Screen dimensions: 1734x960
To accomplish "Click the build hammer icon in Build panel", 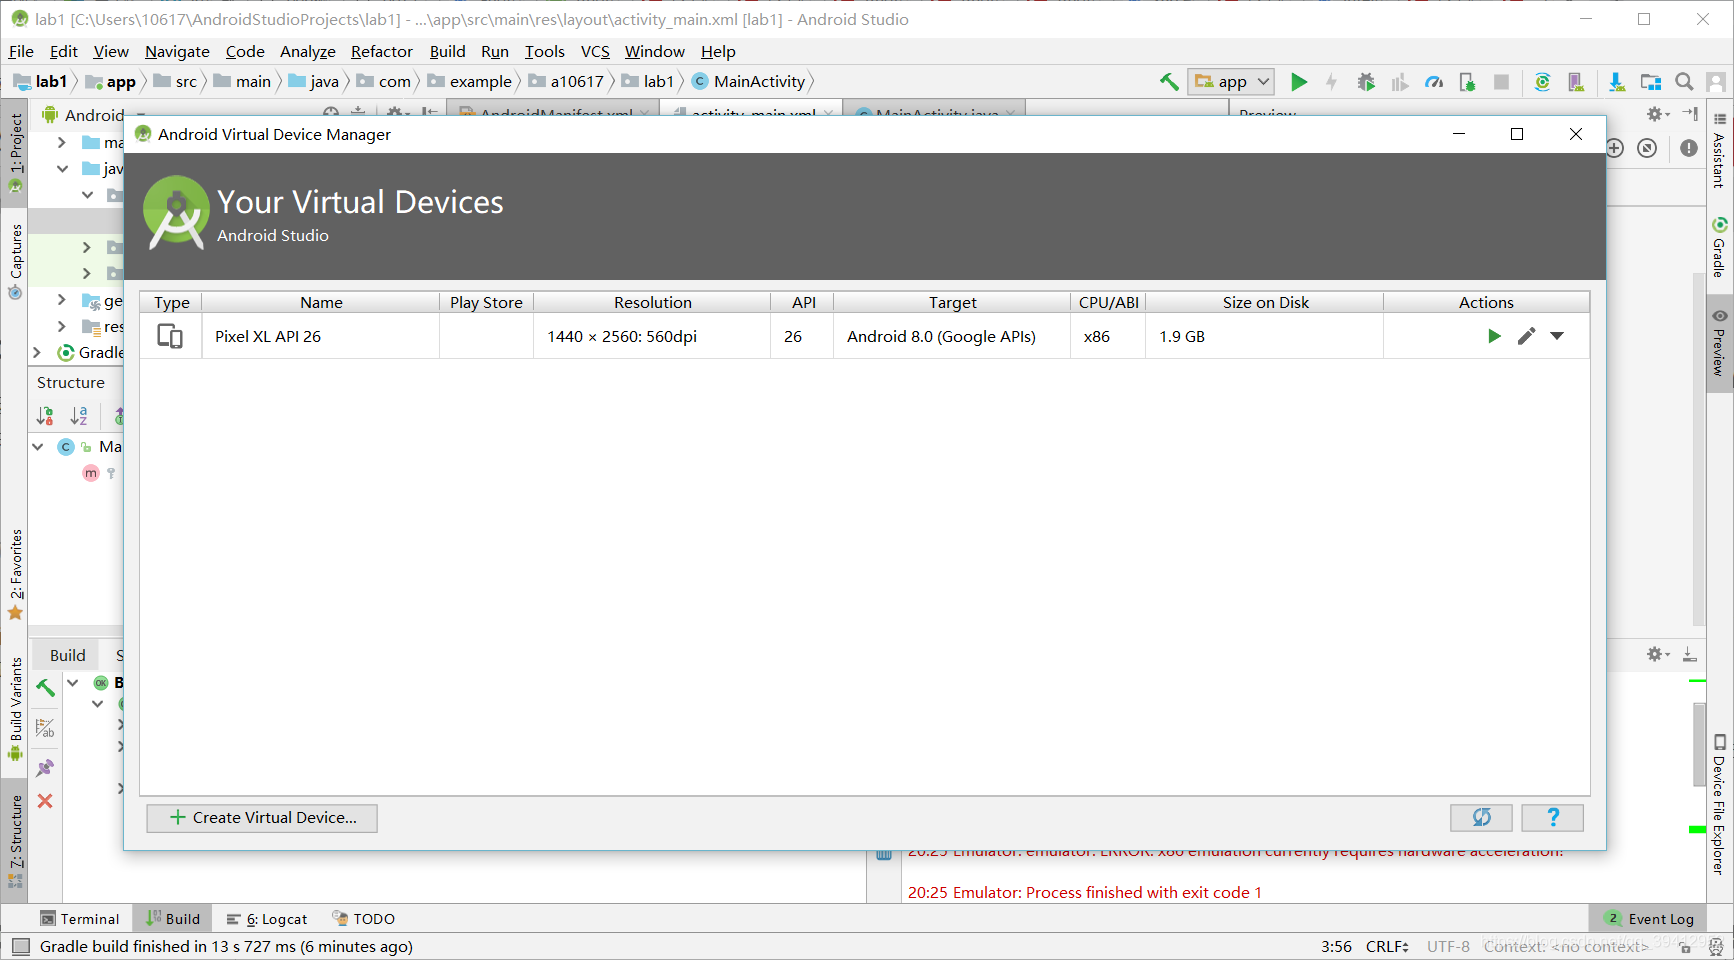I will click(x=45, y=687).
